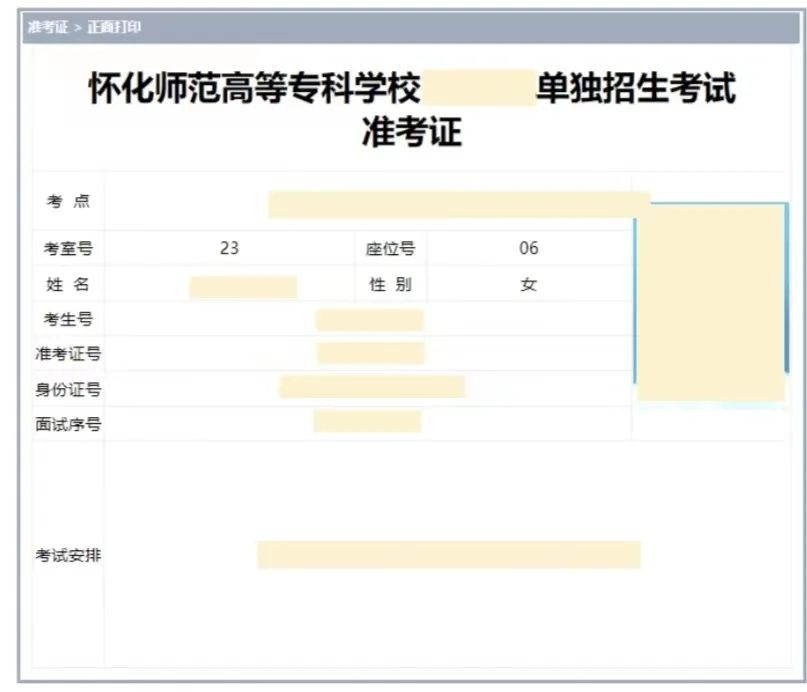Viewport: 807px width, 692px height.
Task: Select the 考试安排 schedule content field
Action: (448, 555)
